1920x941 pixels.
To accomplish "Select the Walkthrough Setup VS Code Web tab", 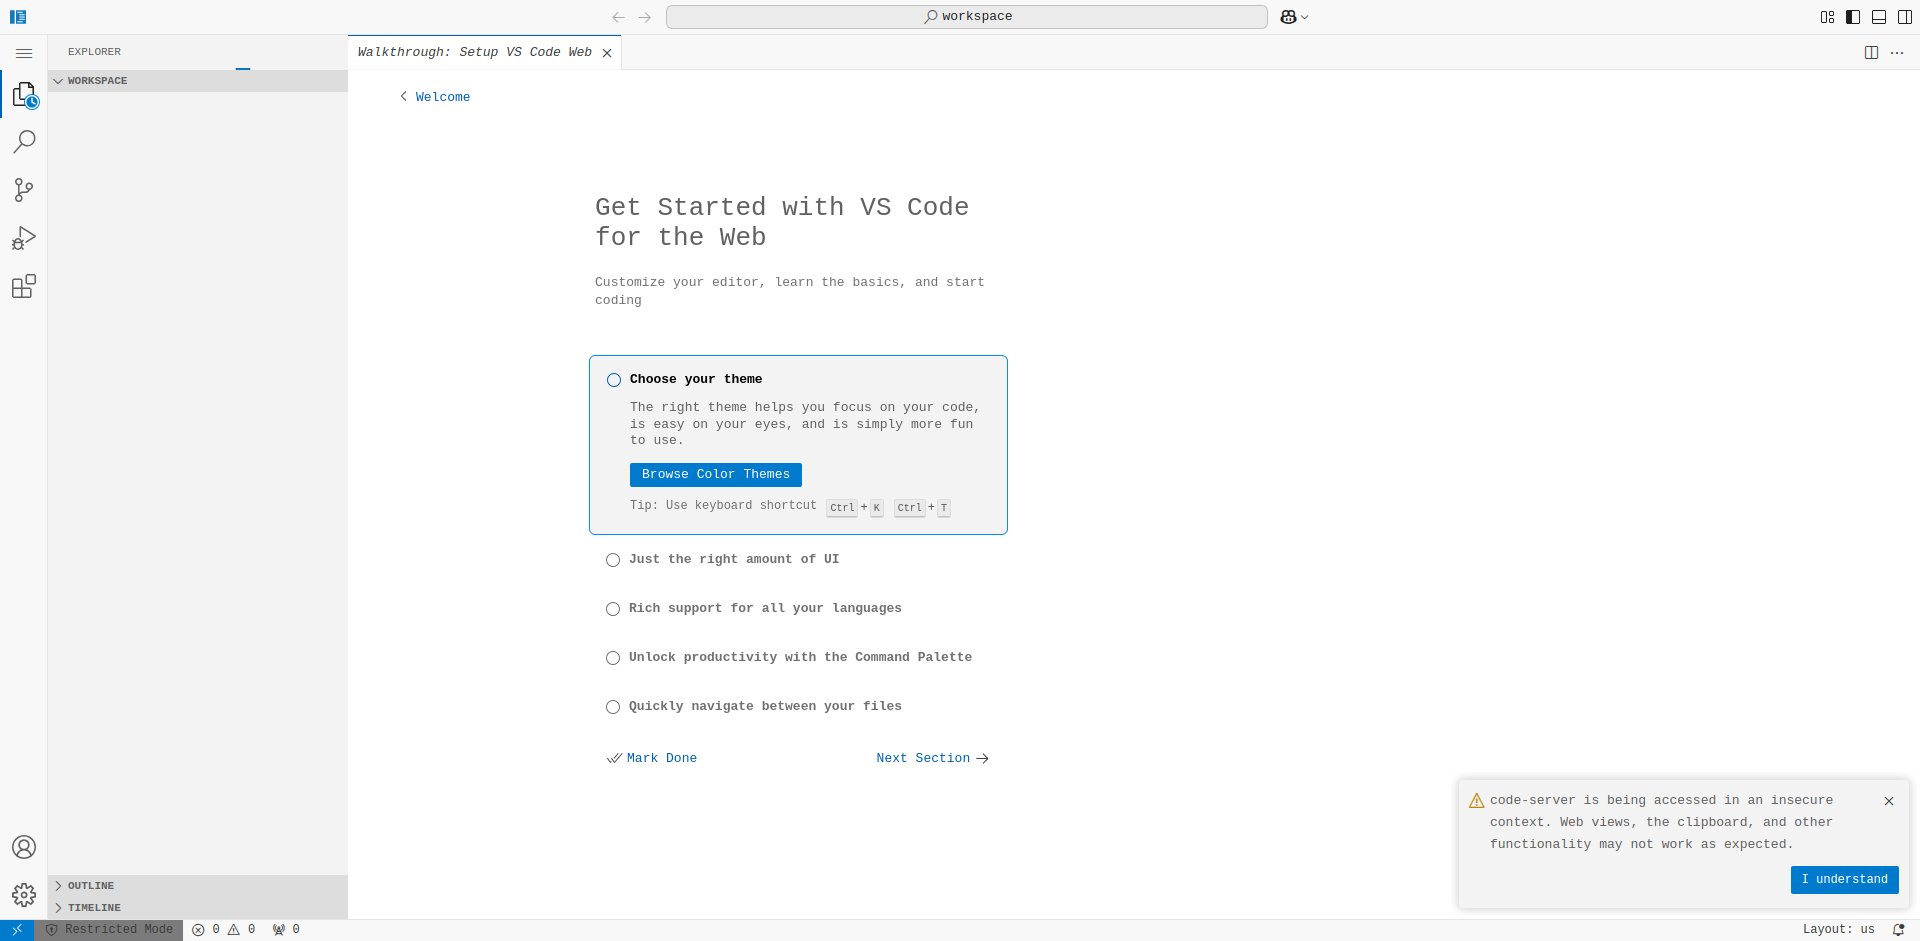I will (476, 52).
